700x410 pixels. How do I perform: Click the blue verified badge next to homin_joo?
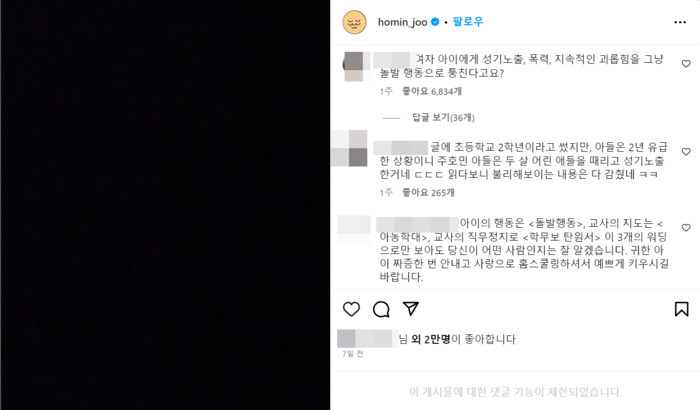pyautogui.click(x=435, y=21)
